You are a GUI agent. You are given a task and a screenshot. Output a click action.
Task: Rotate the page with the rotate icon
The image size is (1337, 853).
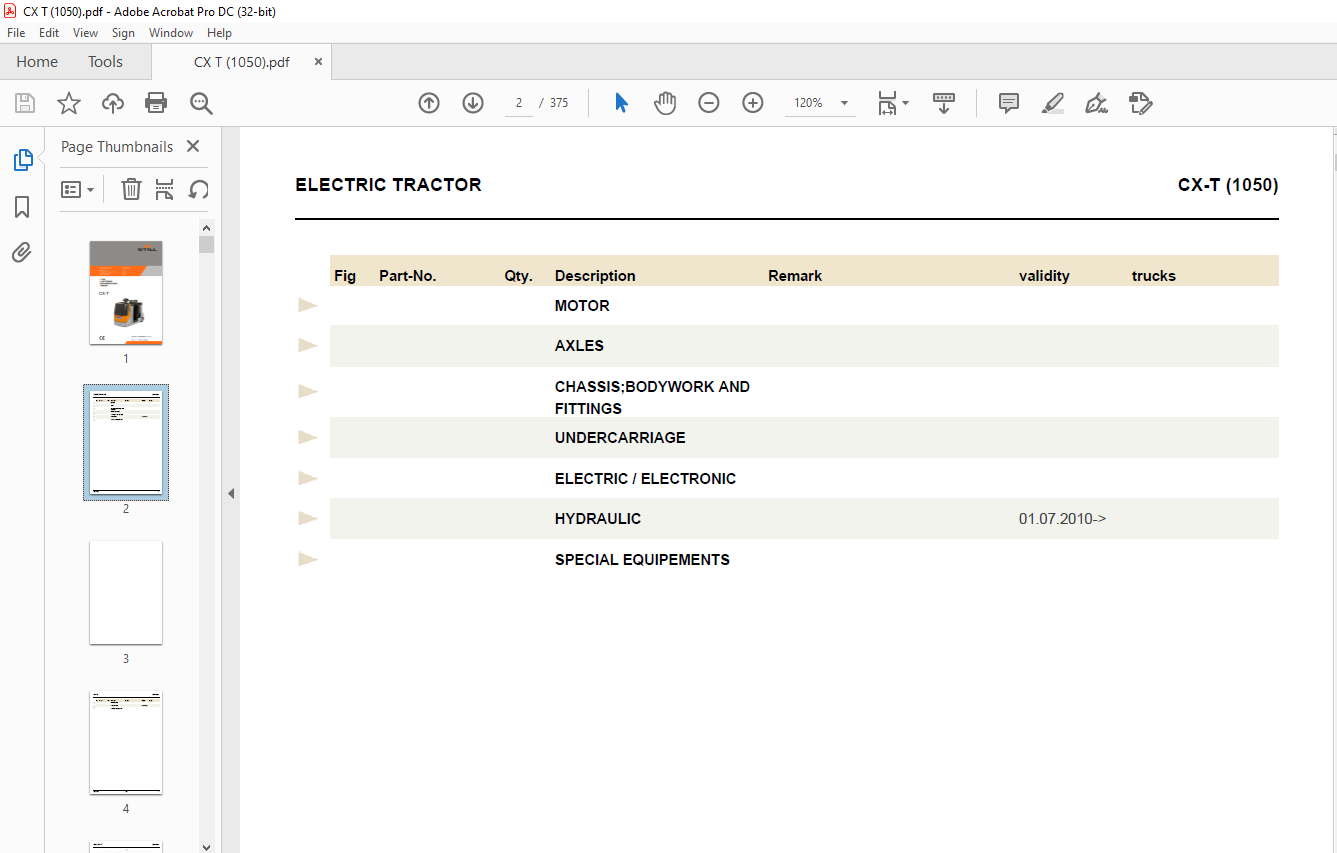(199, 189)
